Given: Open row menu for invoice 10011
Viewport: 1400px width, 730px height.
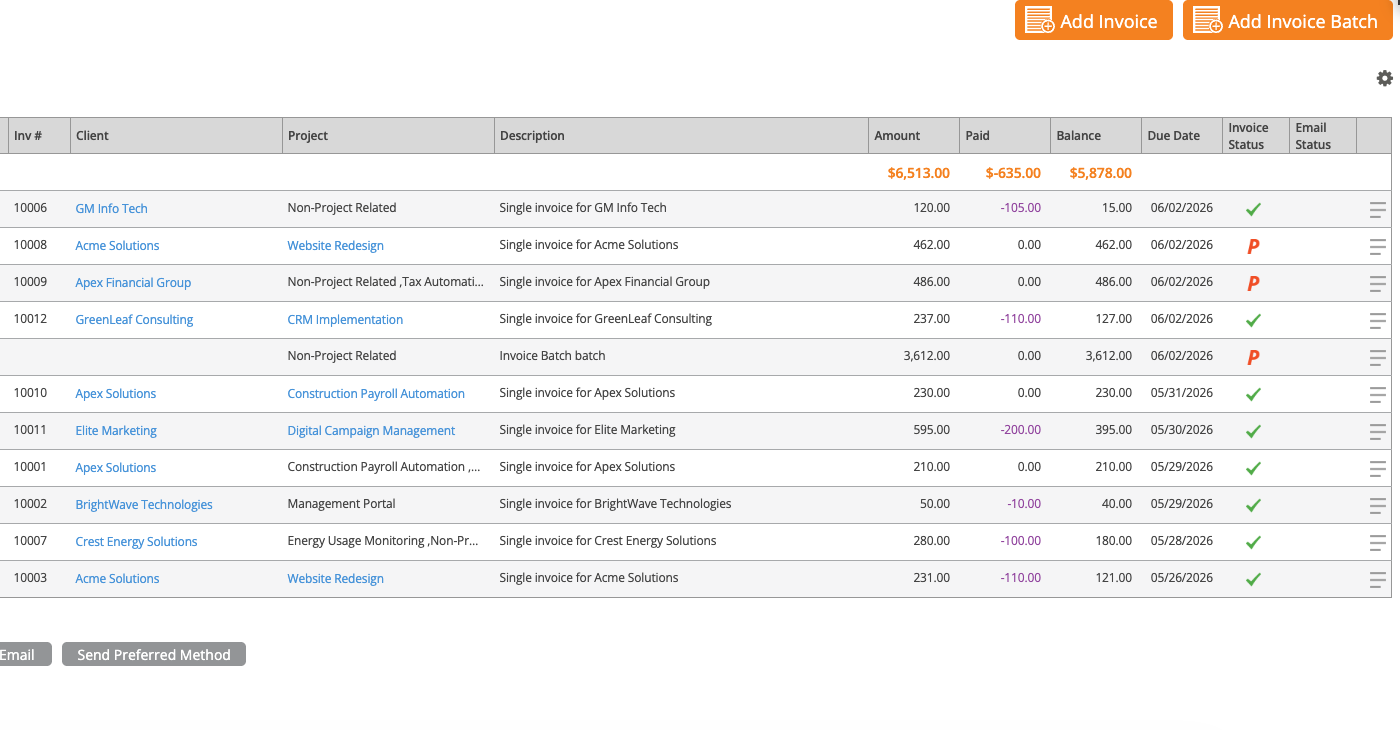Looking at the screenshot, I should click(1378, 431).
